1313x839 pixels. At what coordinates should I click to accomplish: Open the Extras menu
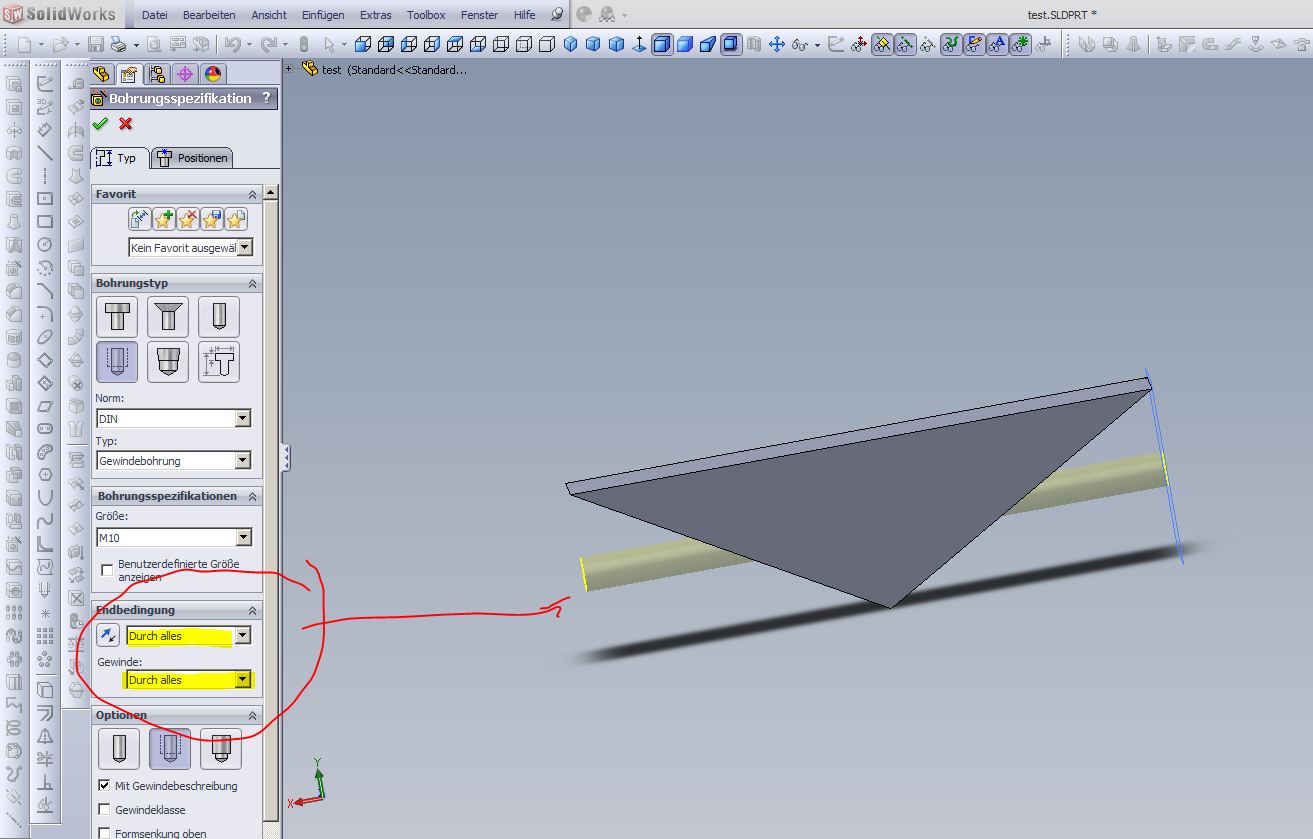376,15
